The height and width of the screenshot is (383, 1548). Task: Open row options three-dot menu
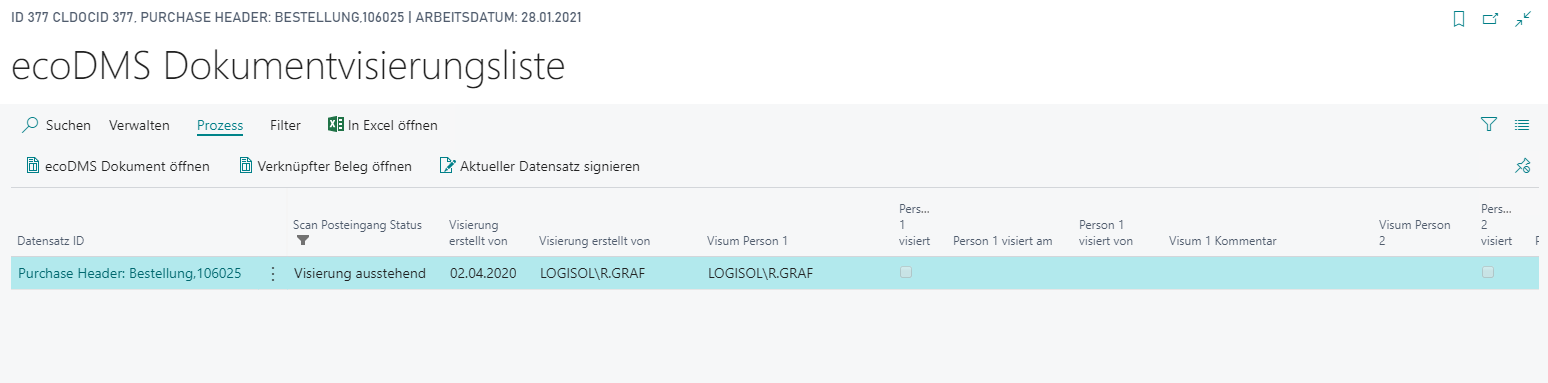(273, 273)
